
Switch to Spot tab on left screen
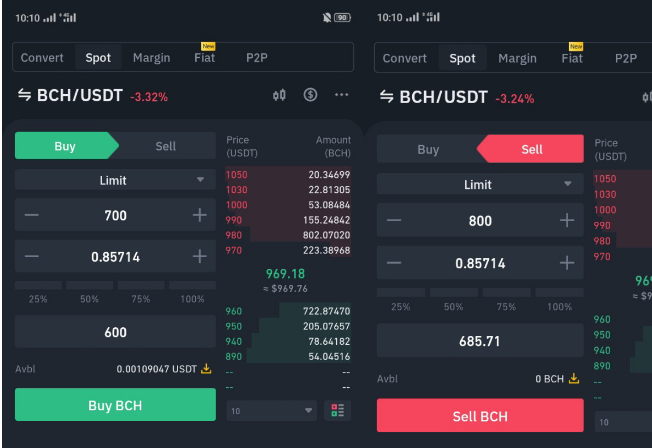[98, 57]
